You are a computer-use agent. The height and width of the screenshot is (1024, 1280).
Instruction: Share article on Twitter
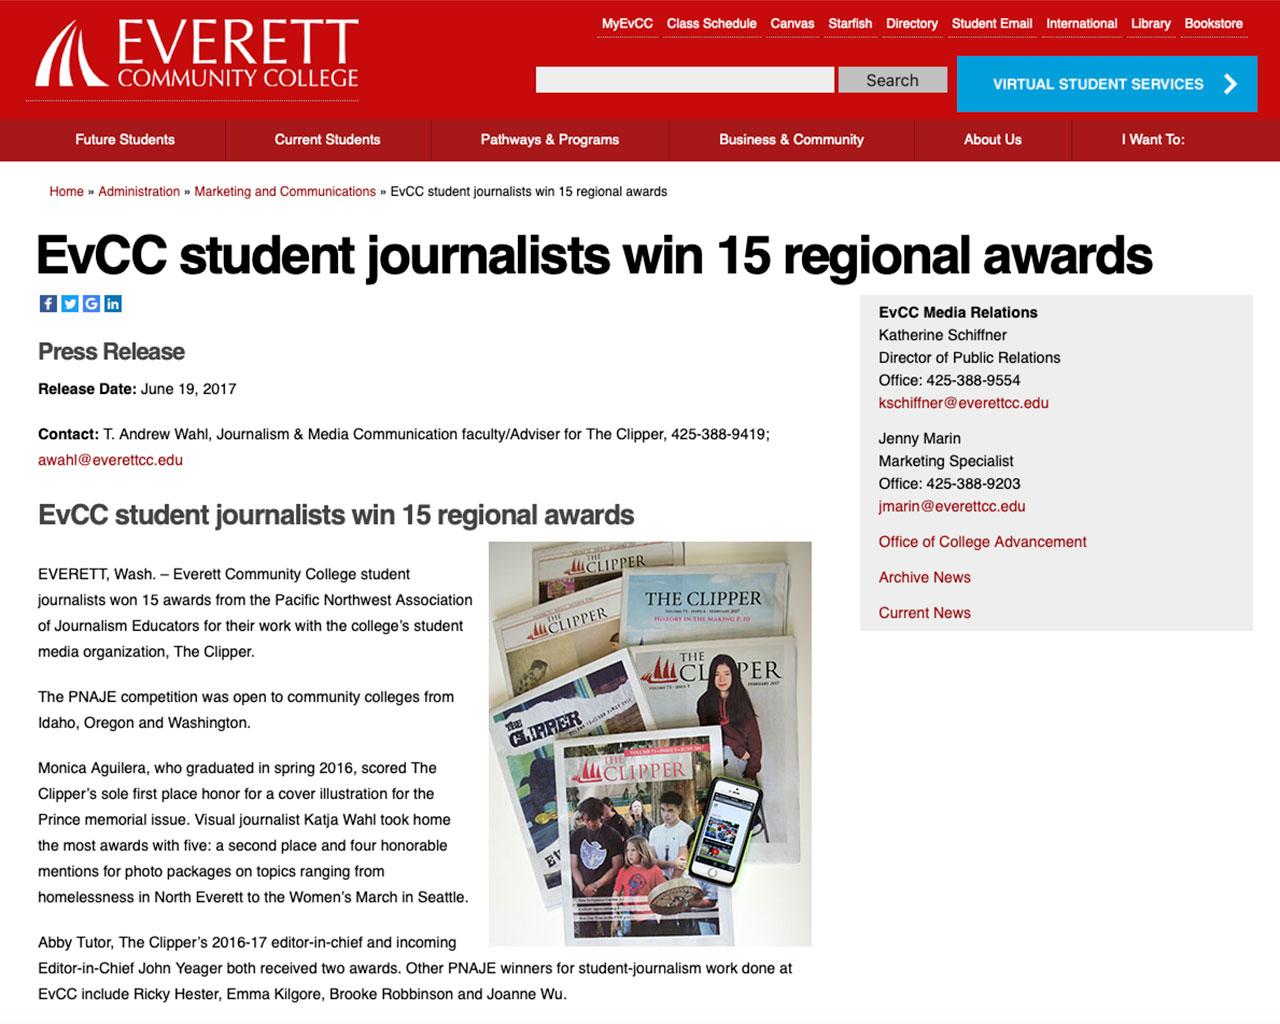pyautogui.click(x=70, y=304)
